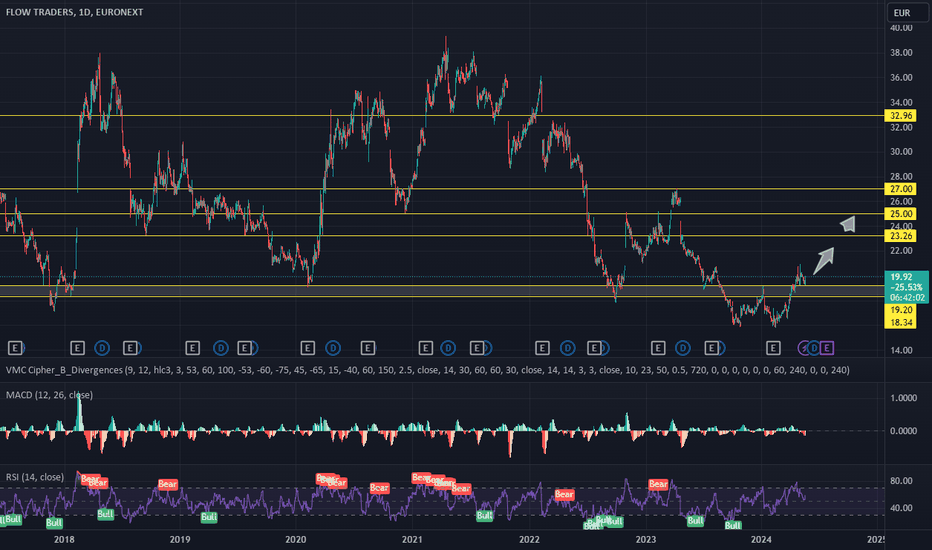This screenshot has height=550, width=932.
Task: Select the 23.26 yellow price label
Action: pyautogui.click(x=901, y=236)
